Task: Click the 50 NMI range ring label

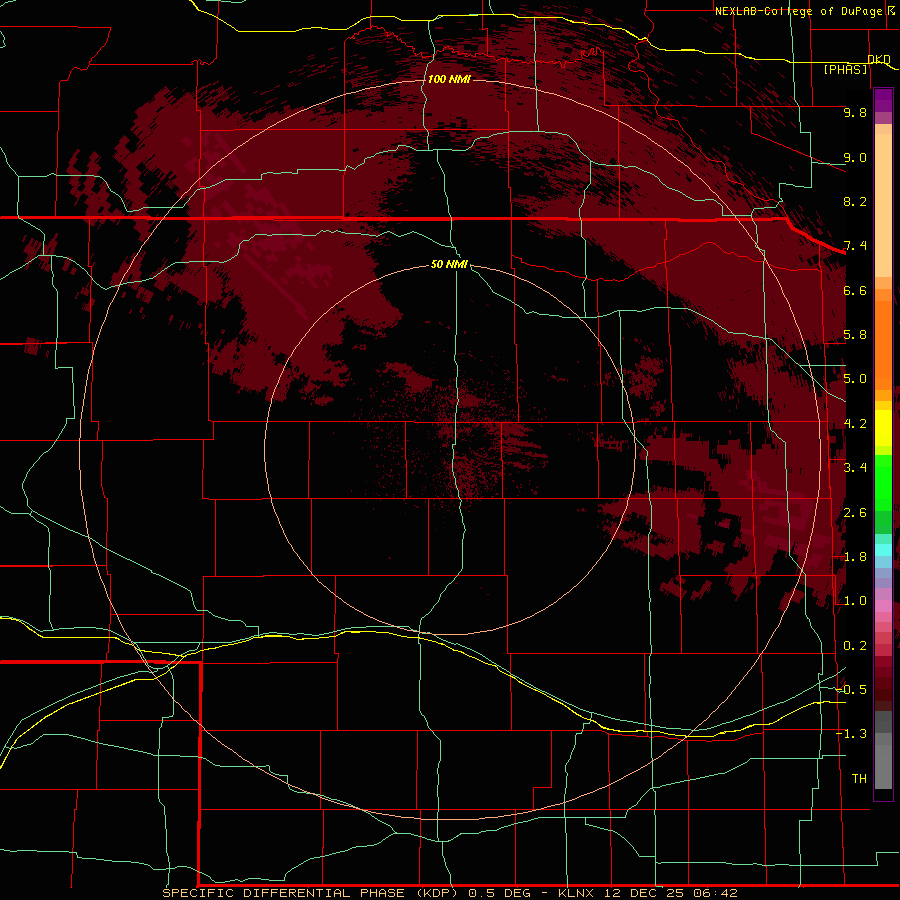Action: [x=449, y=264]
